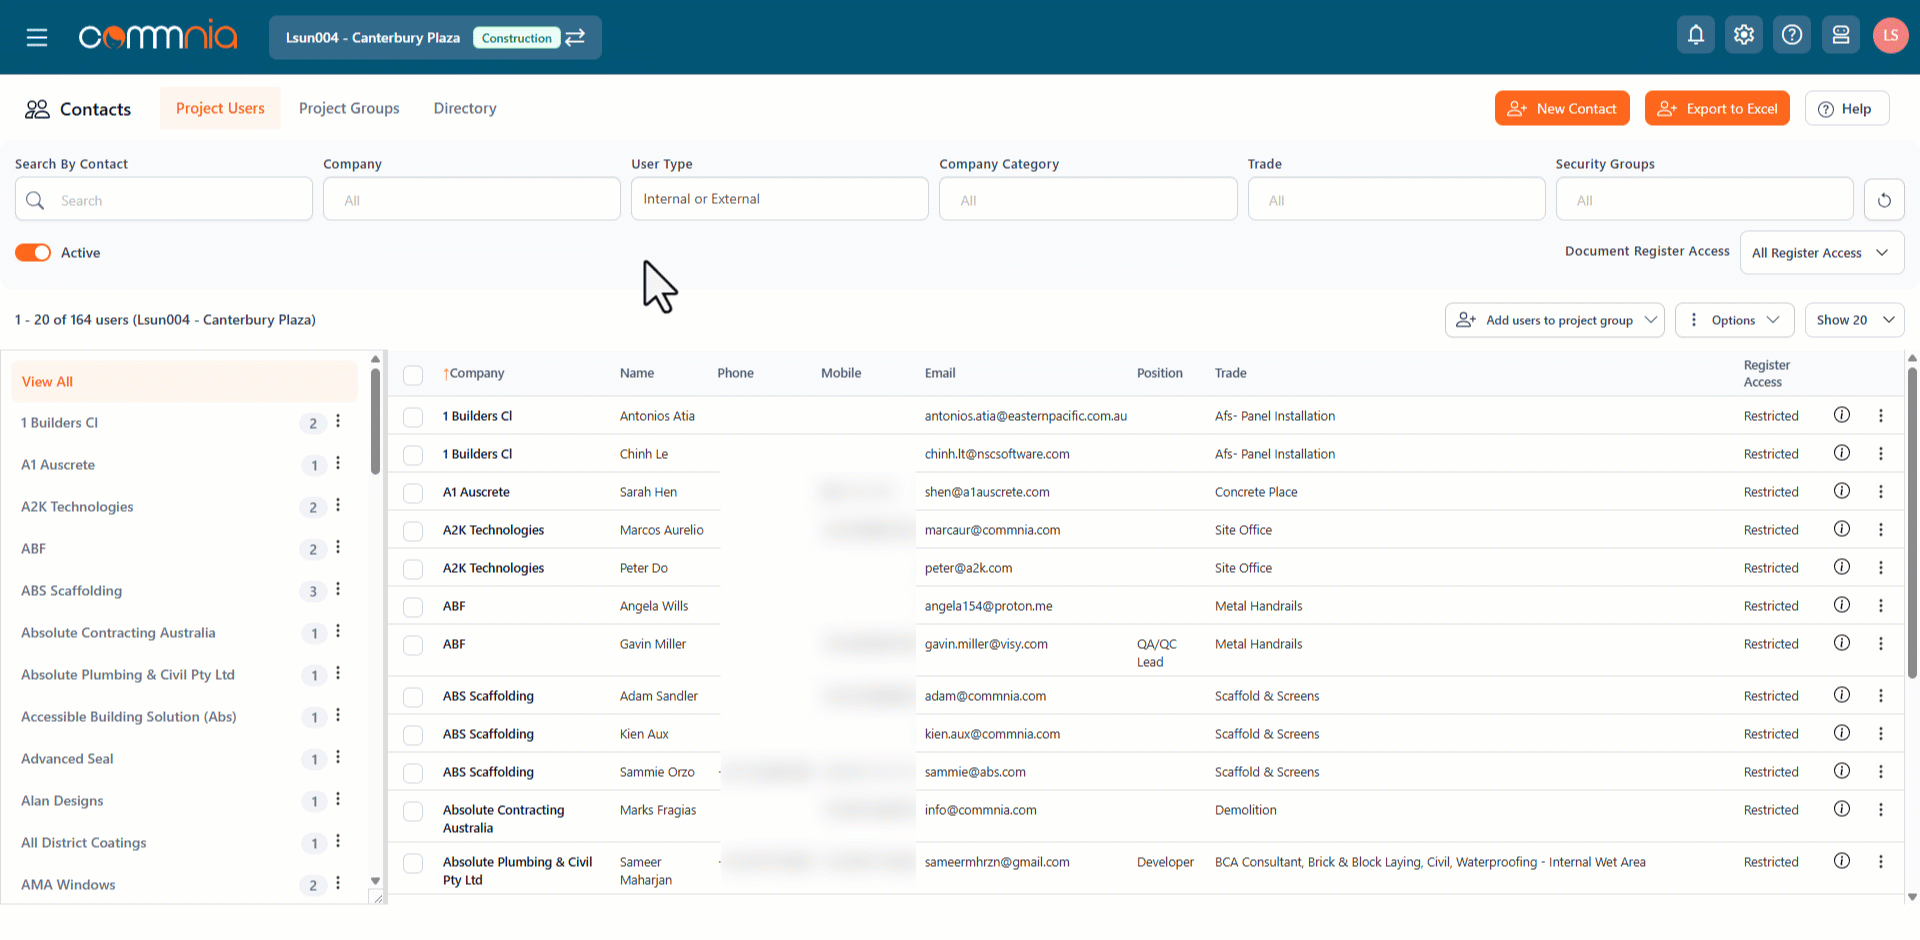
Task: Click the sidebar scroll-down arrow
Action: (x=375, y=881)
